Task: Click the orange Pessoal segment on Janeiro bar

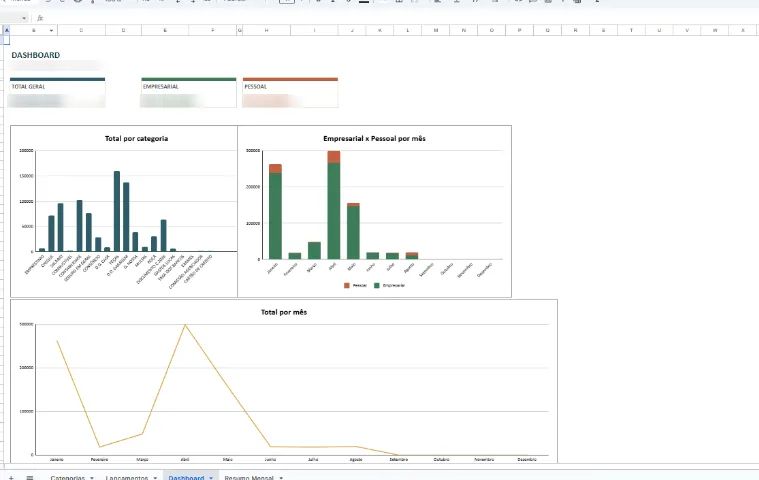Action: [x=275, y=168]
